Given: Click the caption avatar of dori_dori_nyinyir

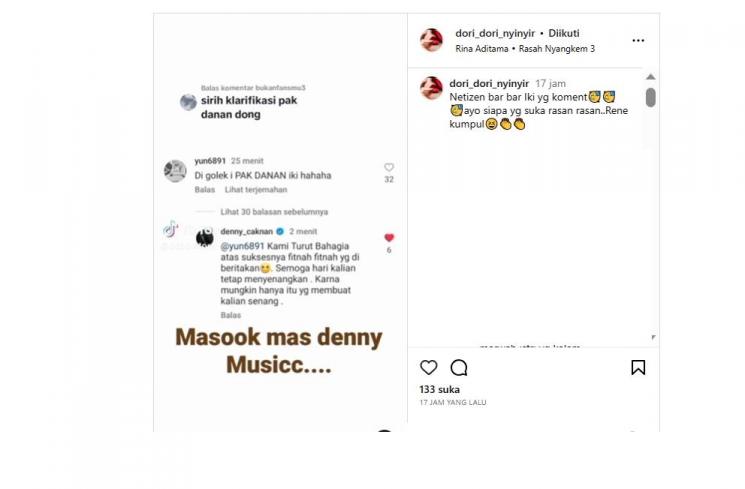Looking at the screenshot, I should click(431, 88).
